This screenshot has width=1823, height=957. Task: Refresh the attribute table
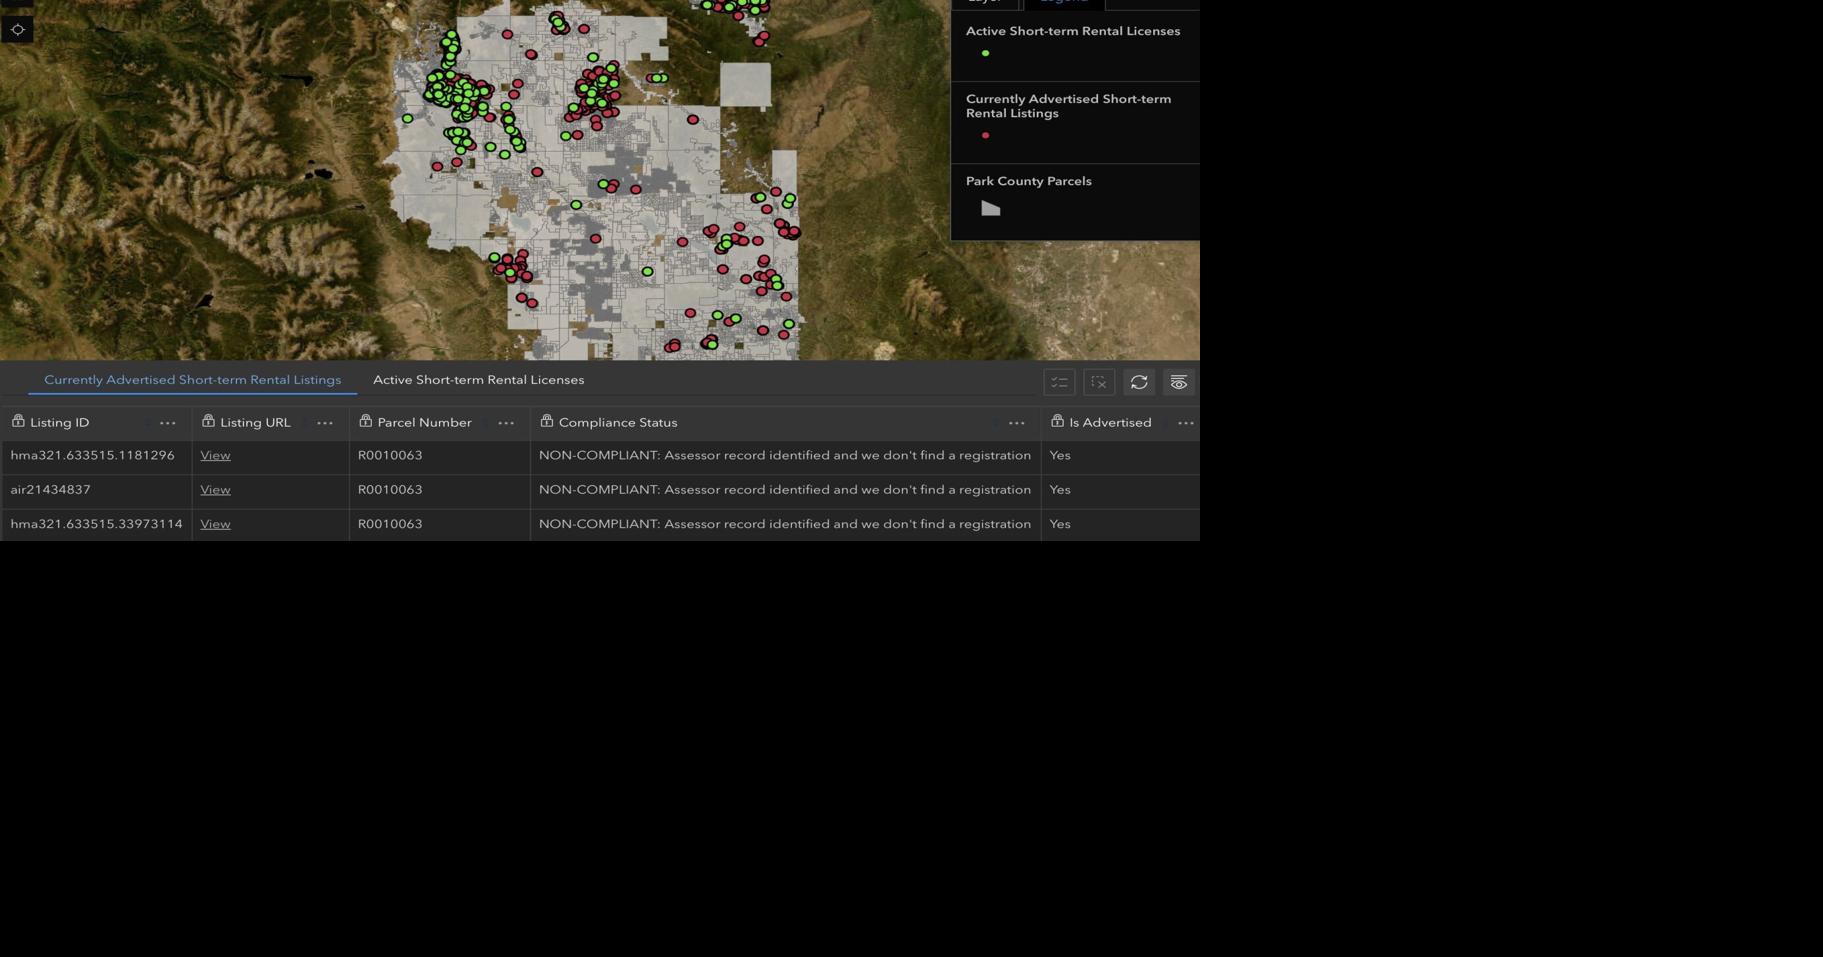click(1139, 382)
